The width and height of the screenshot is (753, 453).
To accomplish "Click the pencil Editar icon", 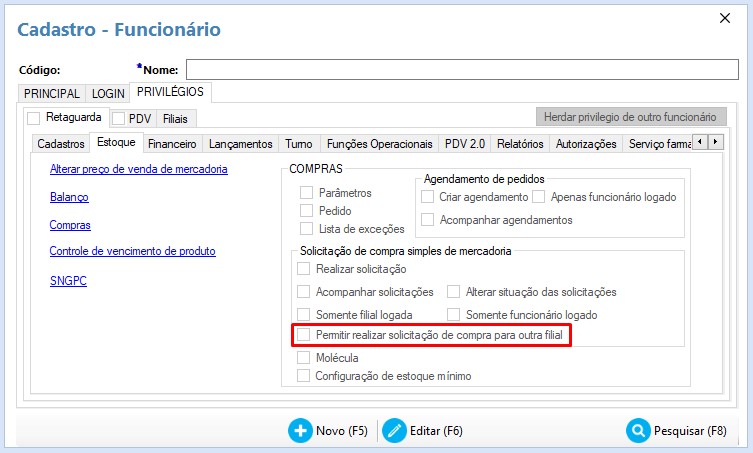I will (394, 431).
